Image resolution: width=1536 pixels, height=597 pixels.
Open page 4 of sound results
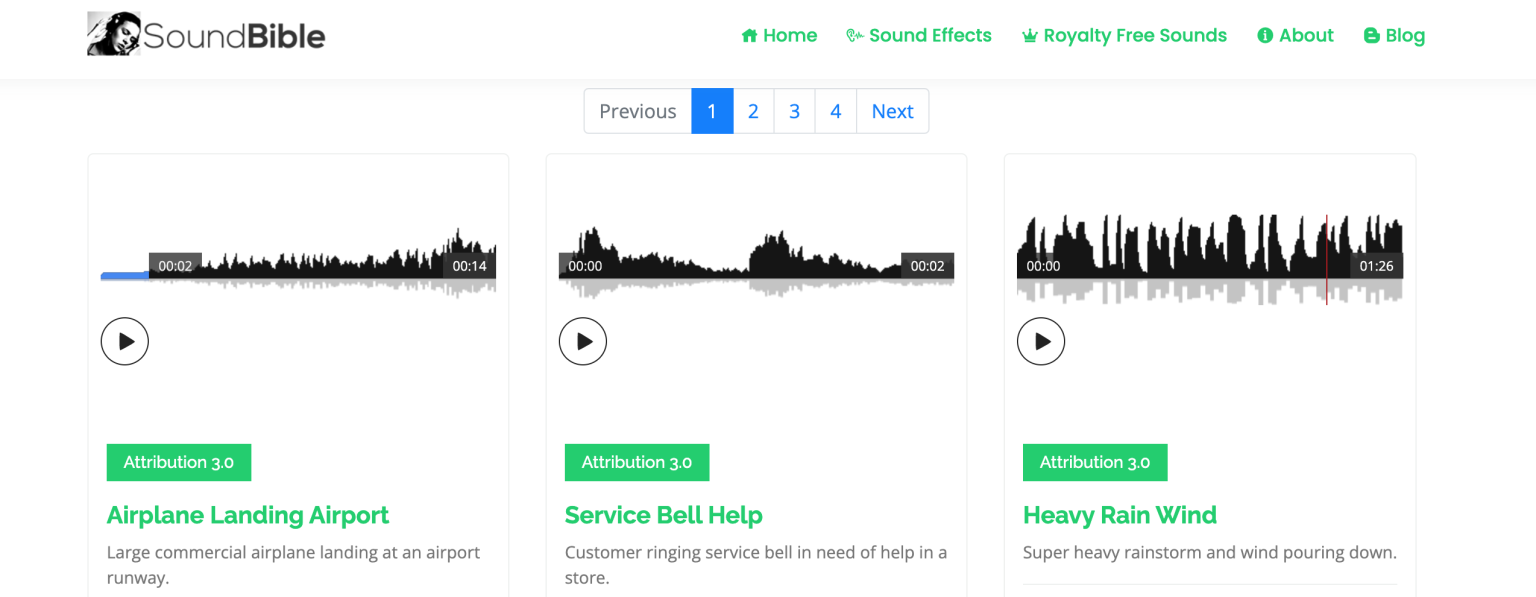(835, 110)
